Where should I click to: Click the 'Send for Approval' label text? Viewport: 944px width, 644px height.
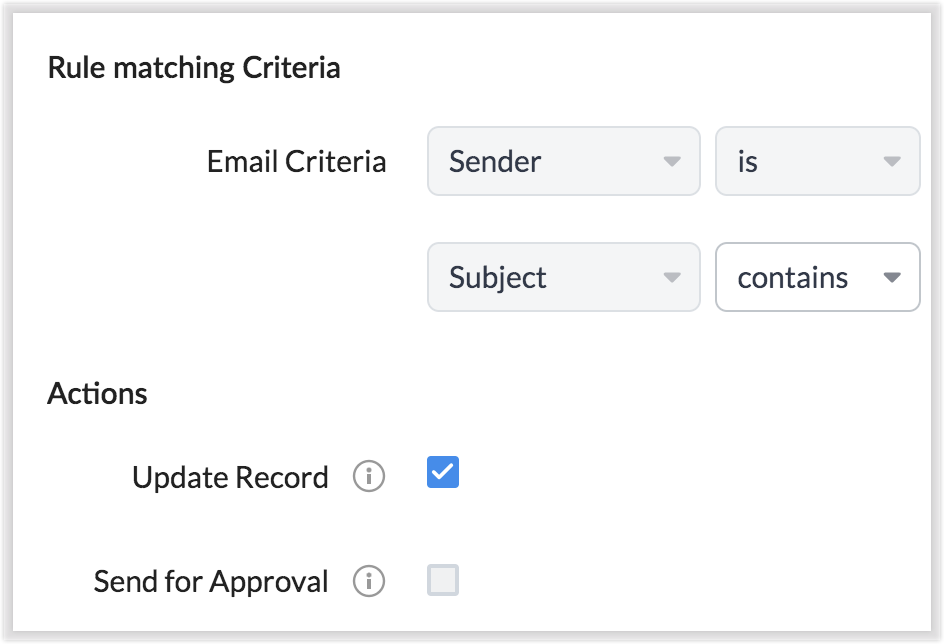pyautogui.click(x=211, y=581)
